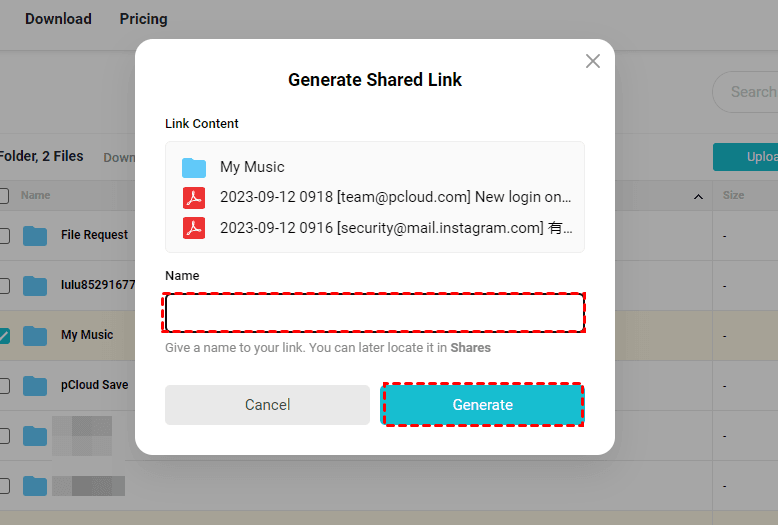Click the Generate button
778x525 pixels.
[x=483, y=405]
